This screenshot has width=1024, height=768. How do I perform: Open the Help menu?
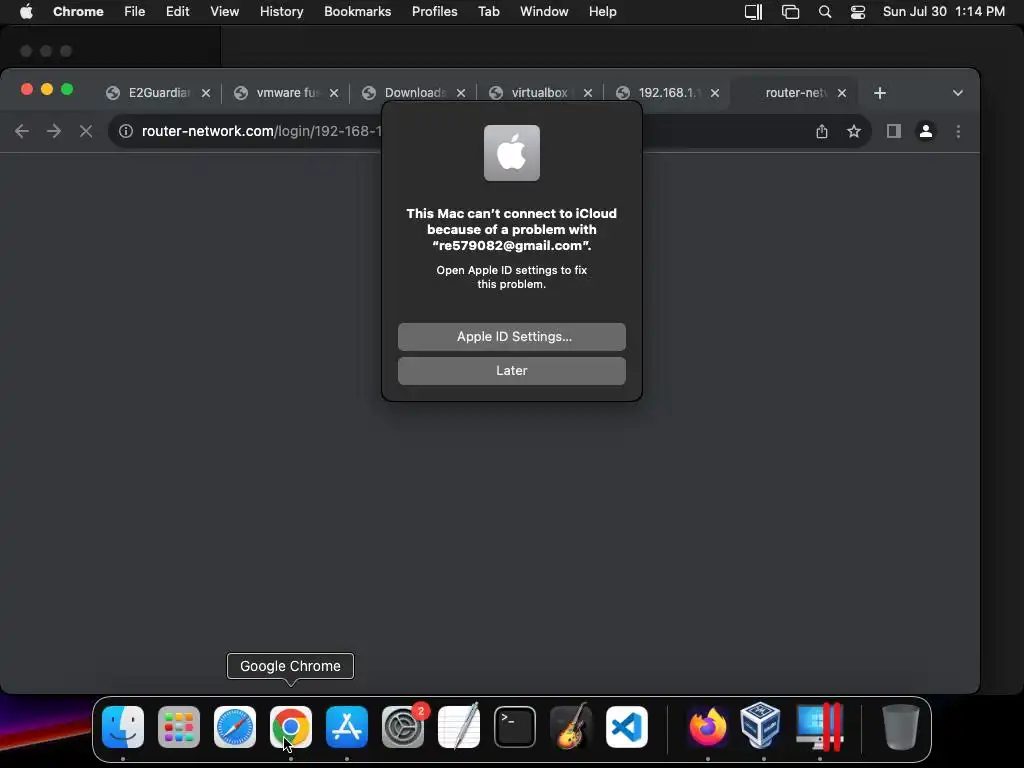[x=602, y=12]
